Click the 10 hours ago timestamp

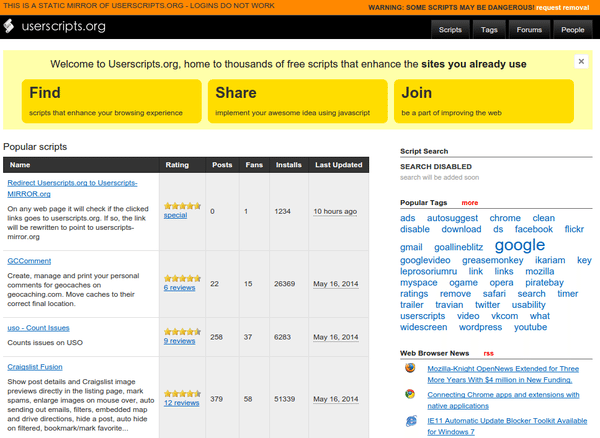coord(335,212)
